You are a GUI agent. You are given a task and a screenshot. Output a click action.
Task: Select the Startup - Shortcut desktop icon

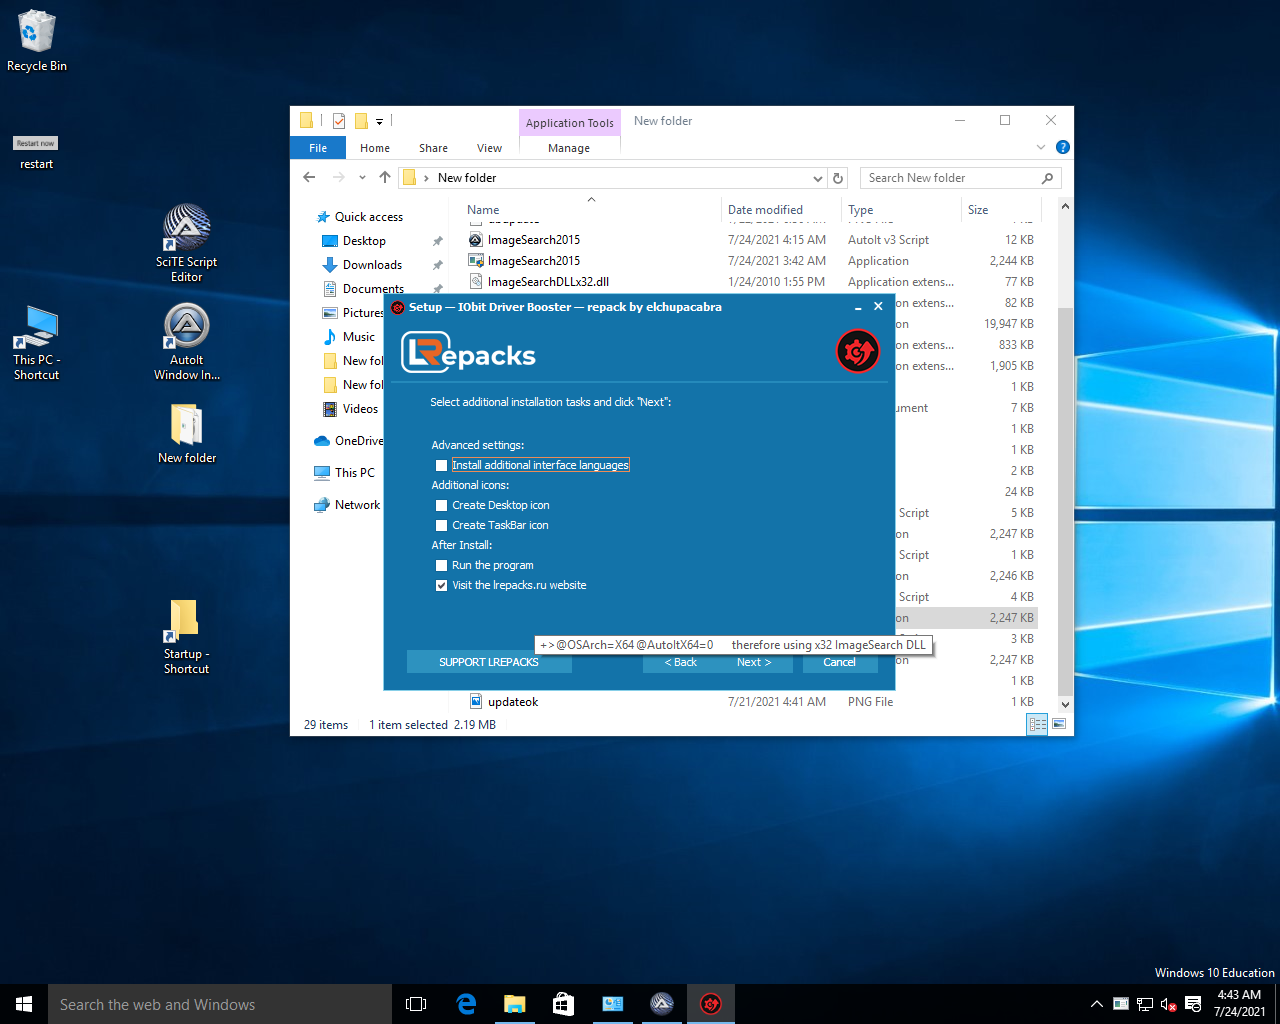tap(186, 637)
